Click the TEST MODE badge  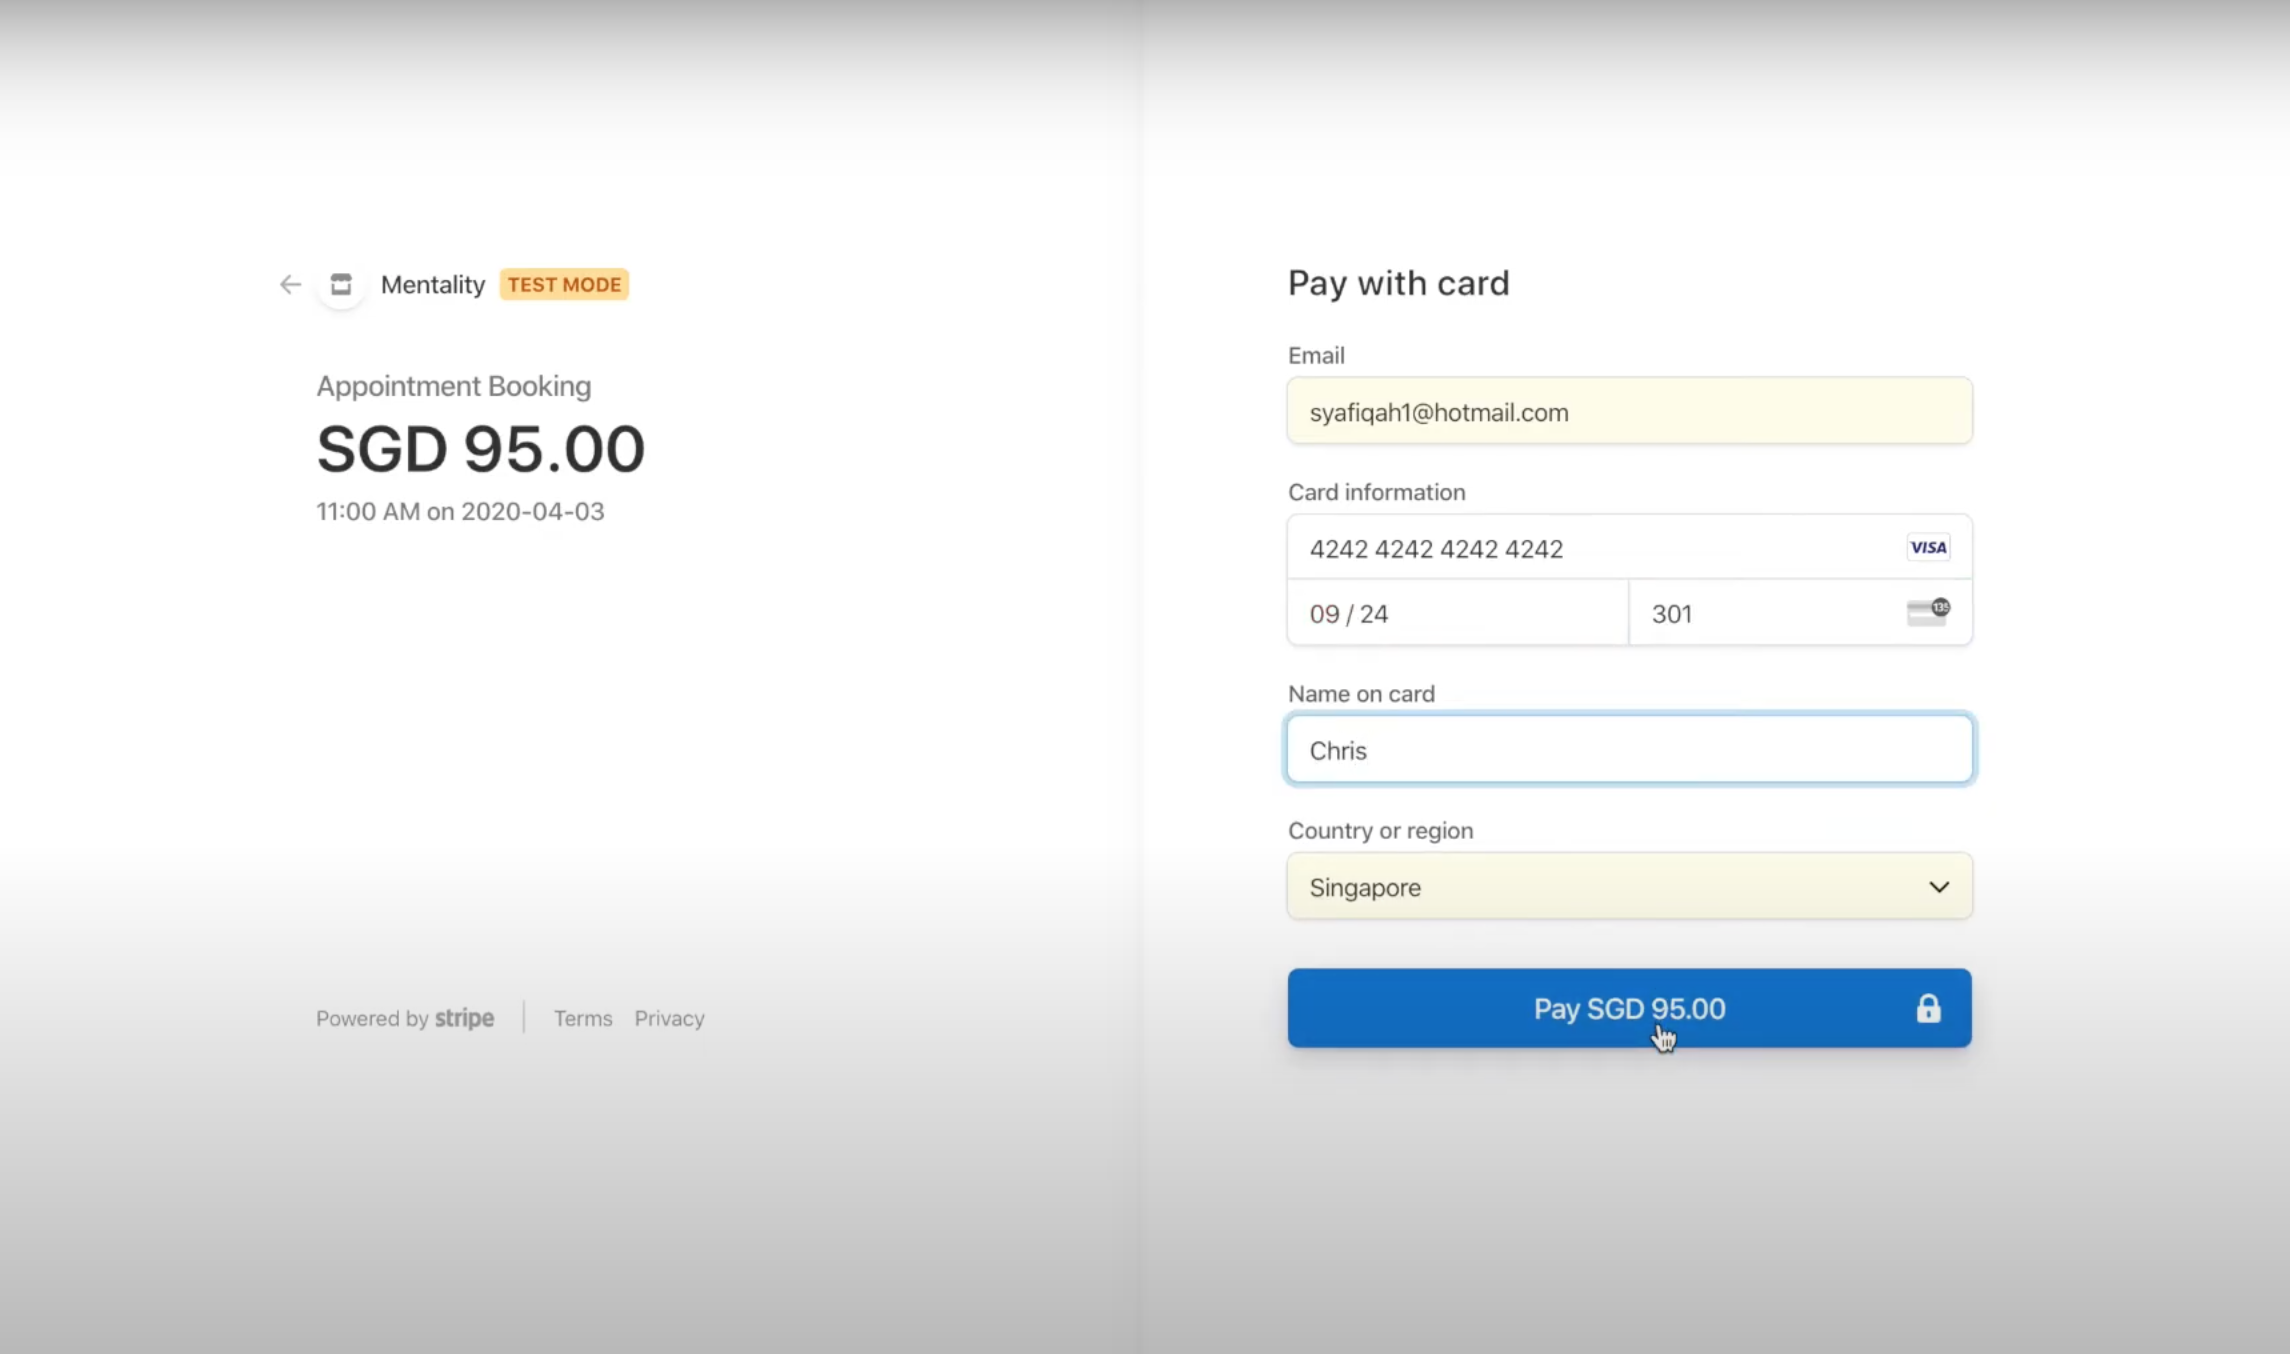(x=564, y=285)
